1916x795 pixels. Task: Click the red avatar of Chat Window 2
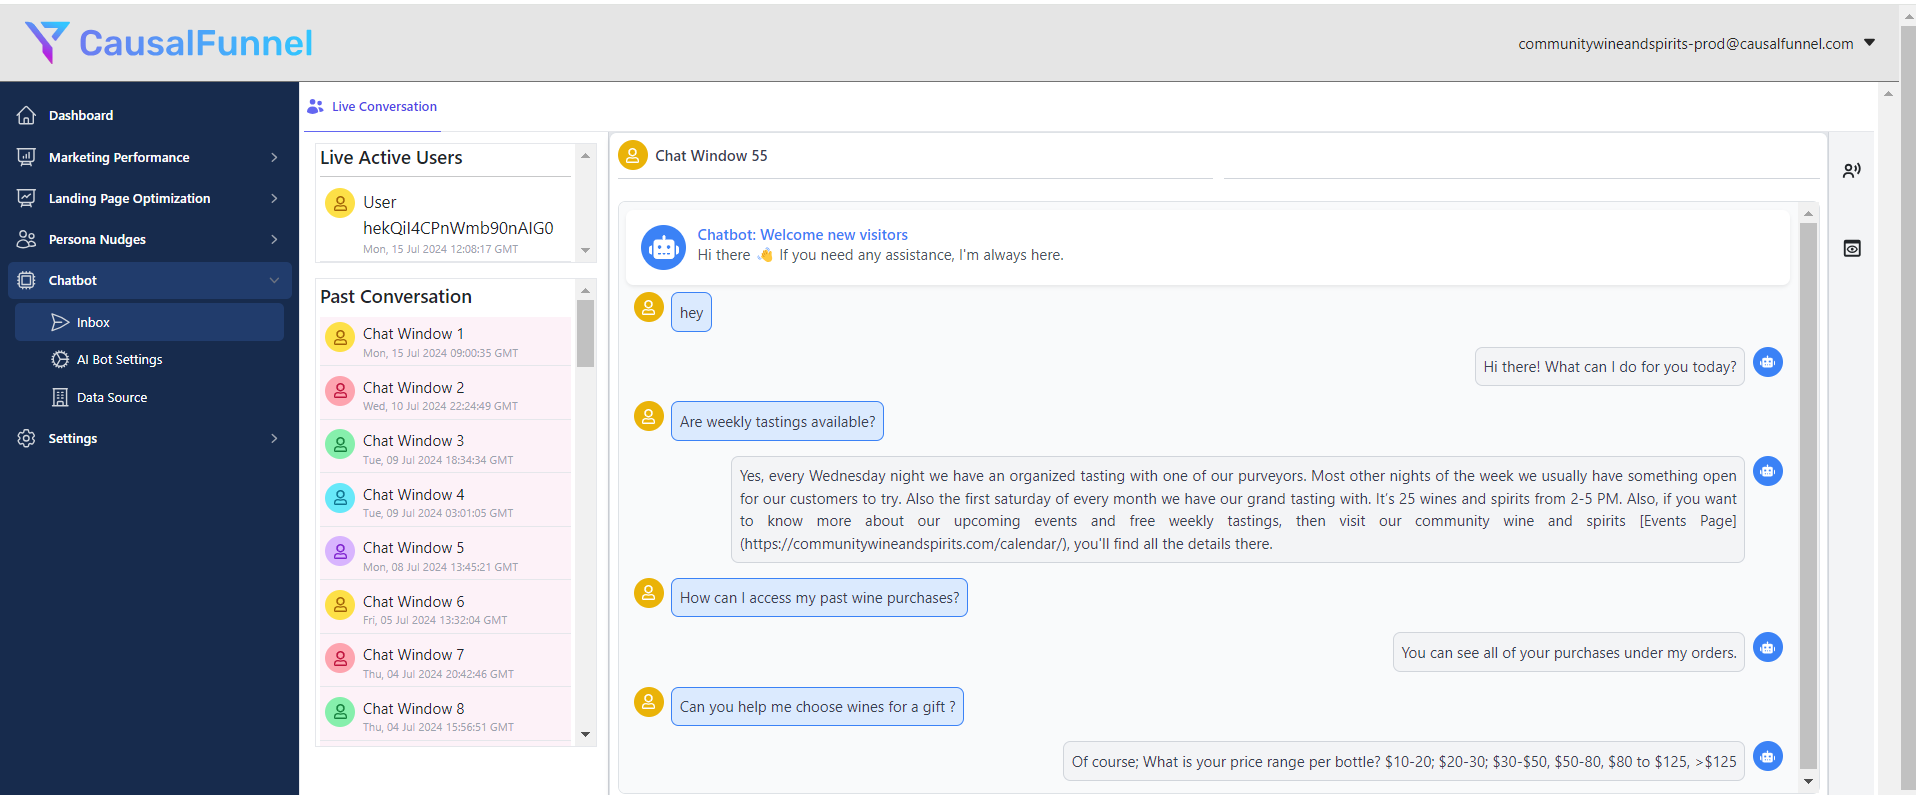point(340,391)
